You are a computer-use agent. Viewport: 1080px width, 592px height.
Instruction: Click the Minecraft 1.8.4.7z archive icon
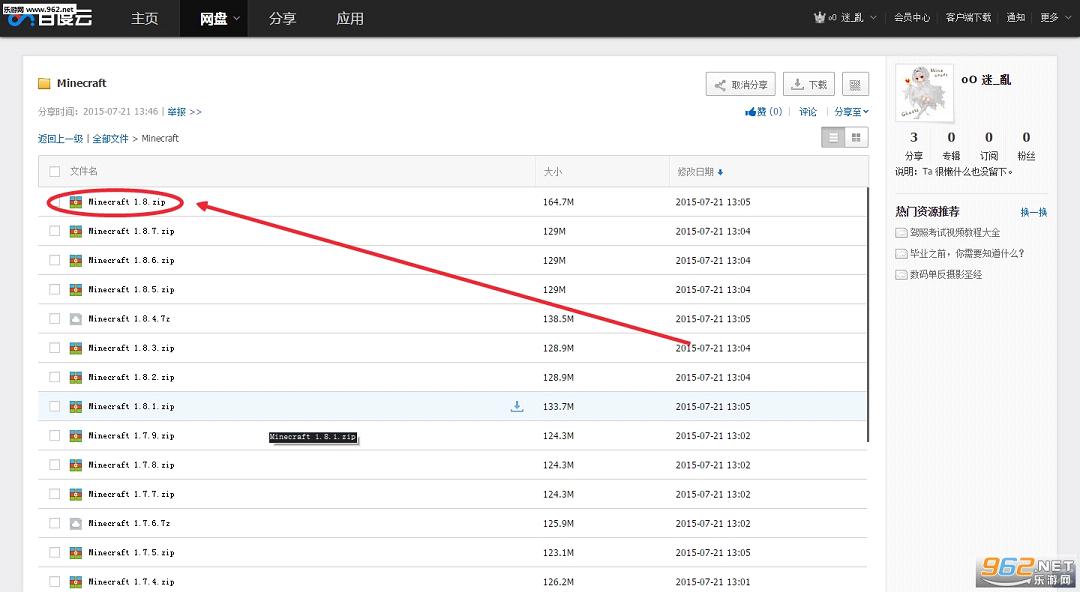click(x=76, y=319)
